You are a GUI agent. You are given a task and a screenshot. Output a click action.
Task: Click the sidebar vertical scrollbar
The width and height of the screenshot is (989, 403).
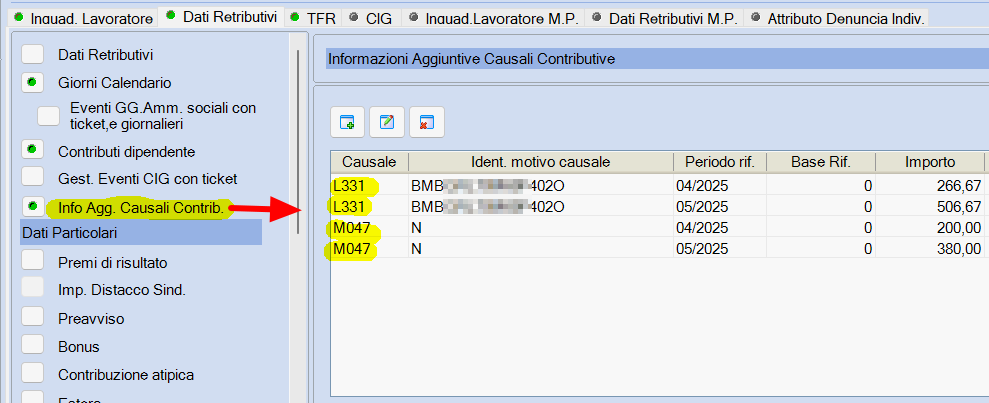[x=297, y=142]
